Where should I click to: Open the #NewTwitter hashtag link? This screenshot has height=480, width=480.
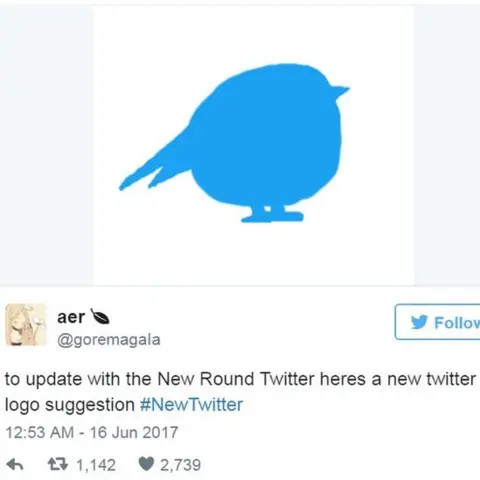(191, 405)
